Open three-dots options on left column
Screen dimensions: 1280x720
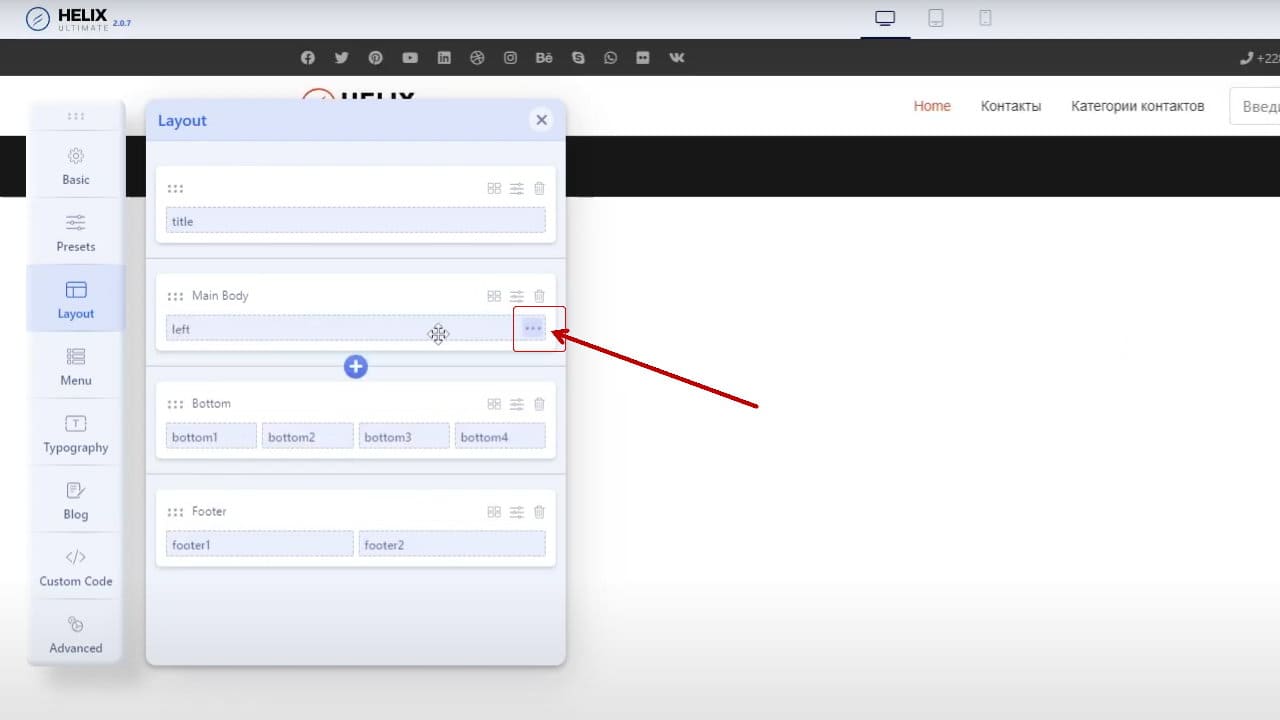point(533,328)
